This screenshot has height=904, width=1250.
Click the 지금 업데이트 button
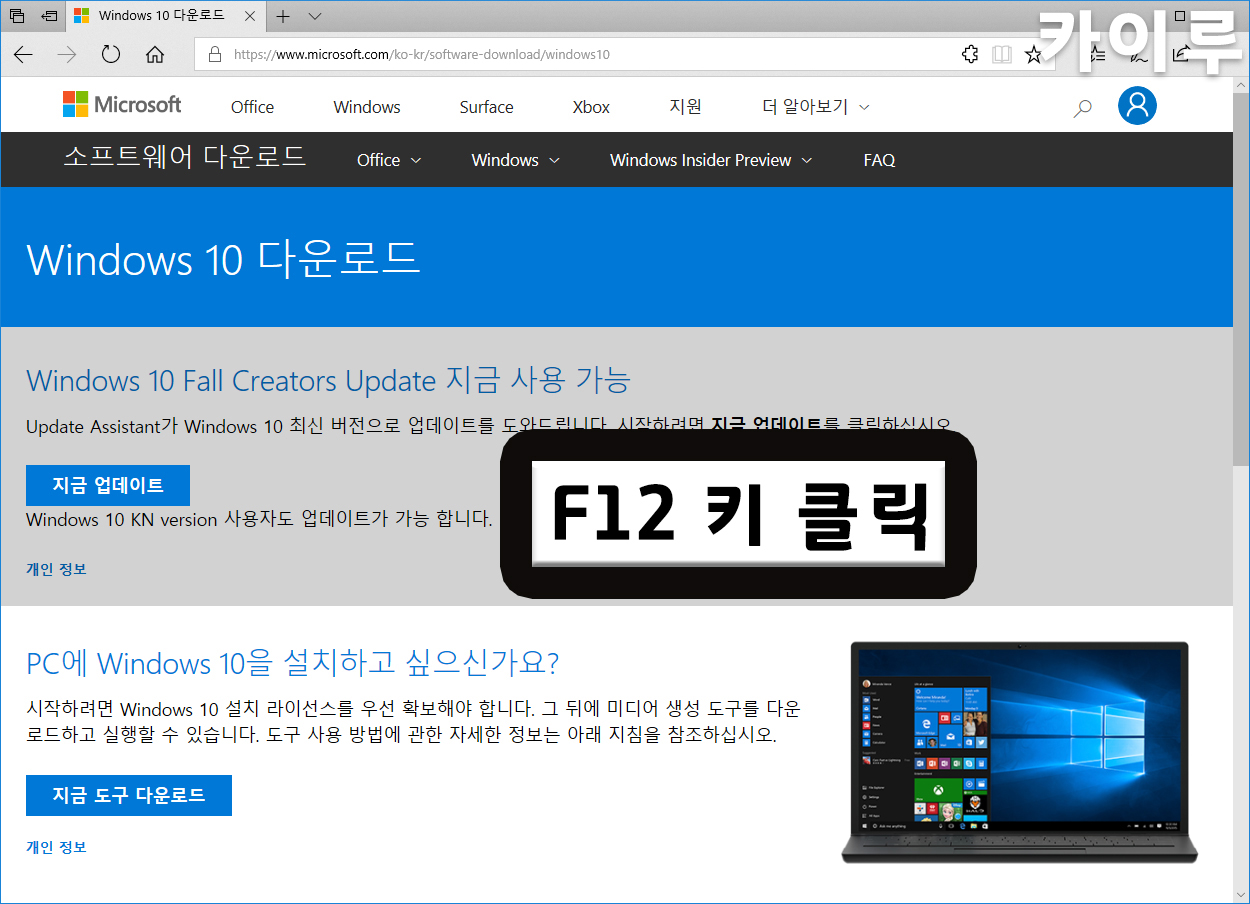pyautogui.click(x=108, y=485)
